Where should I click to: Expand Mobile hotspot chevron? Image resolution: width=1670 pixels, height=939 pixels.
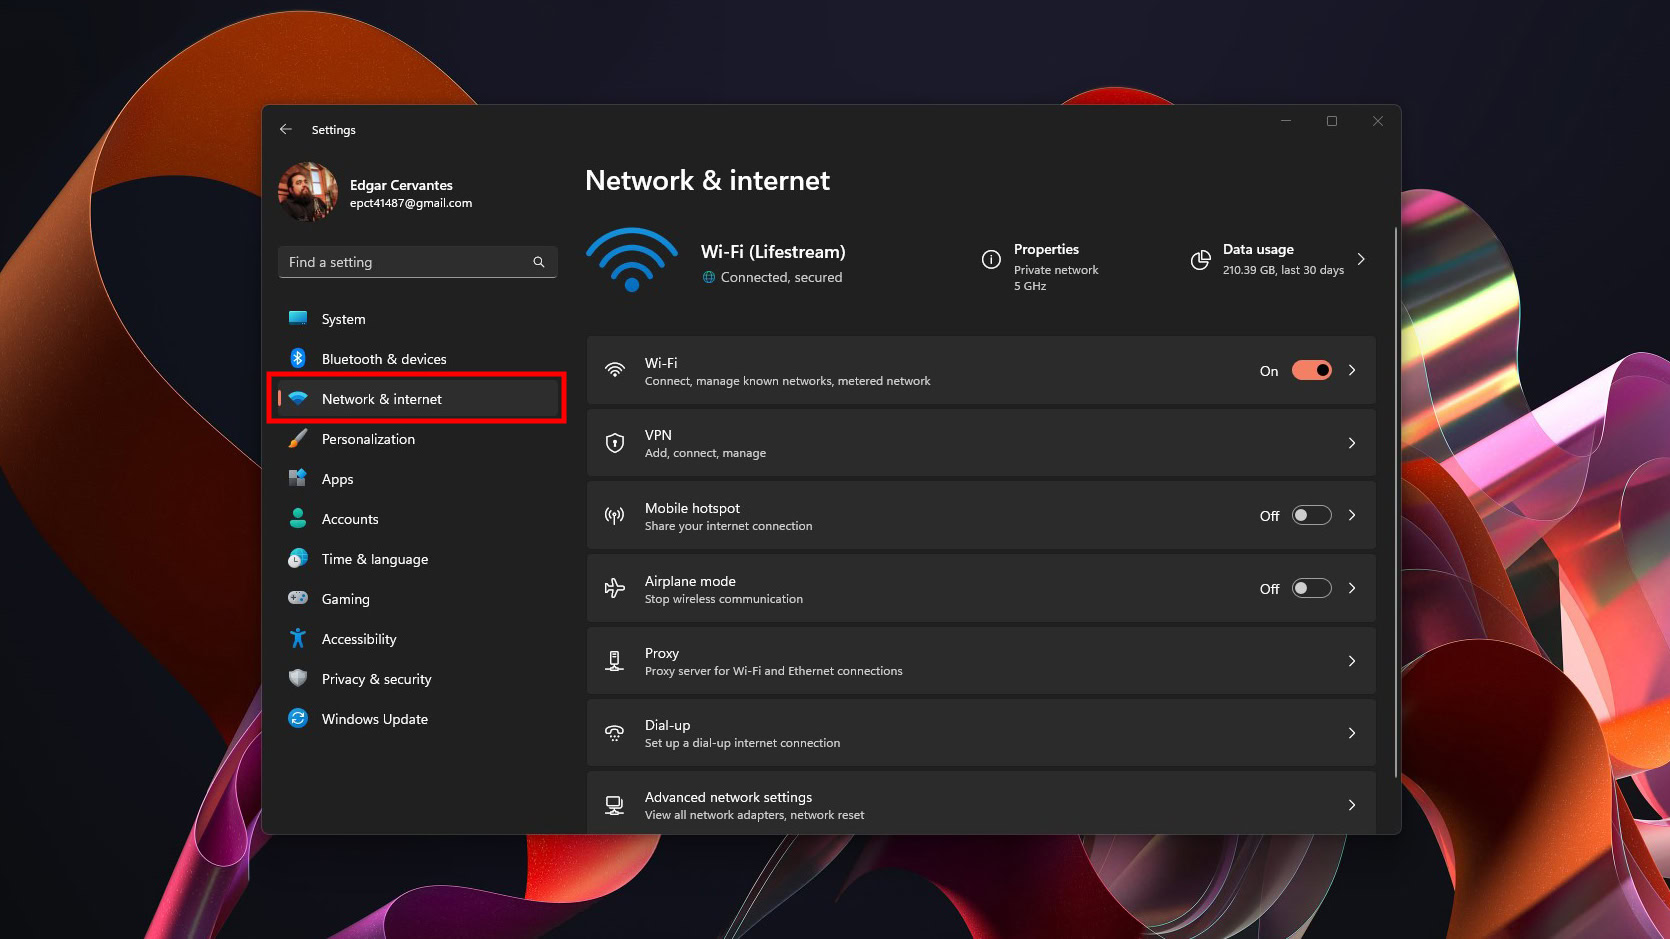pos(1352,515)
